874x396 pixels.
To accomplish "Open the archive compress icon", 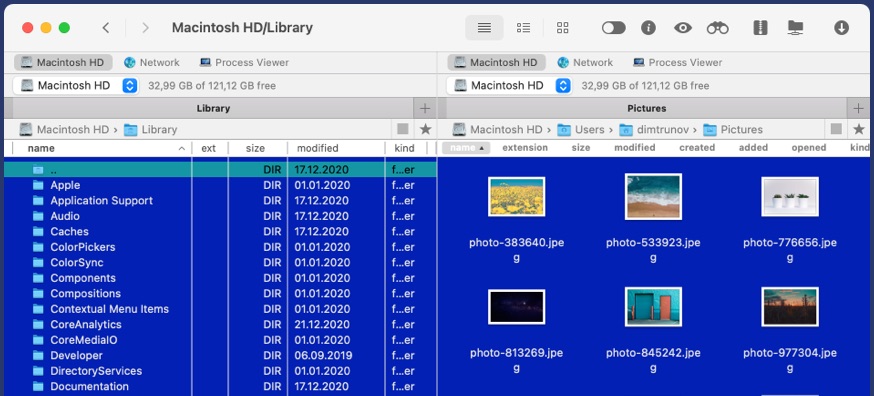I will click(x=760, y=28).
